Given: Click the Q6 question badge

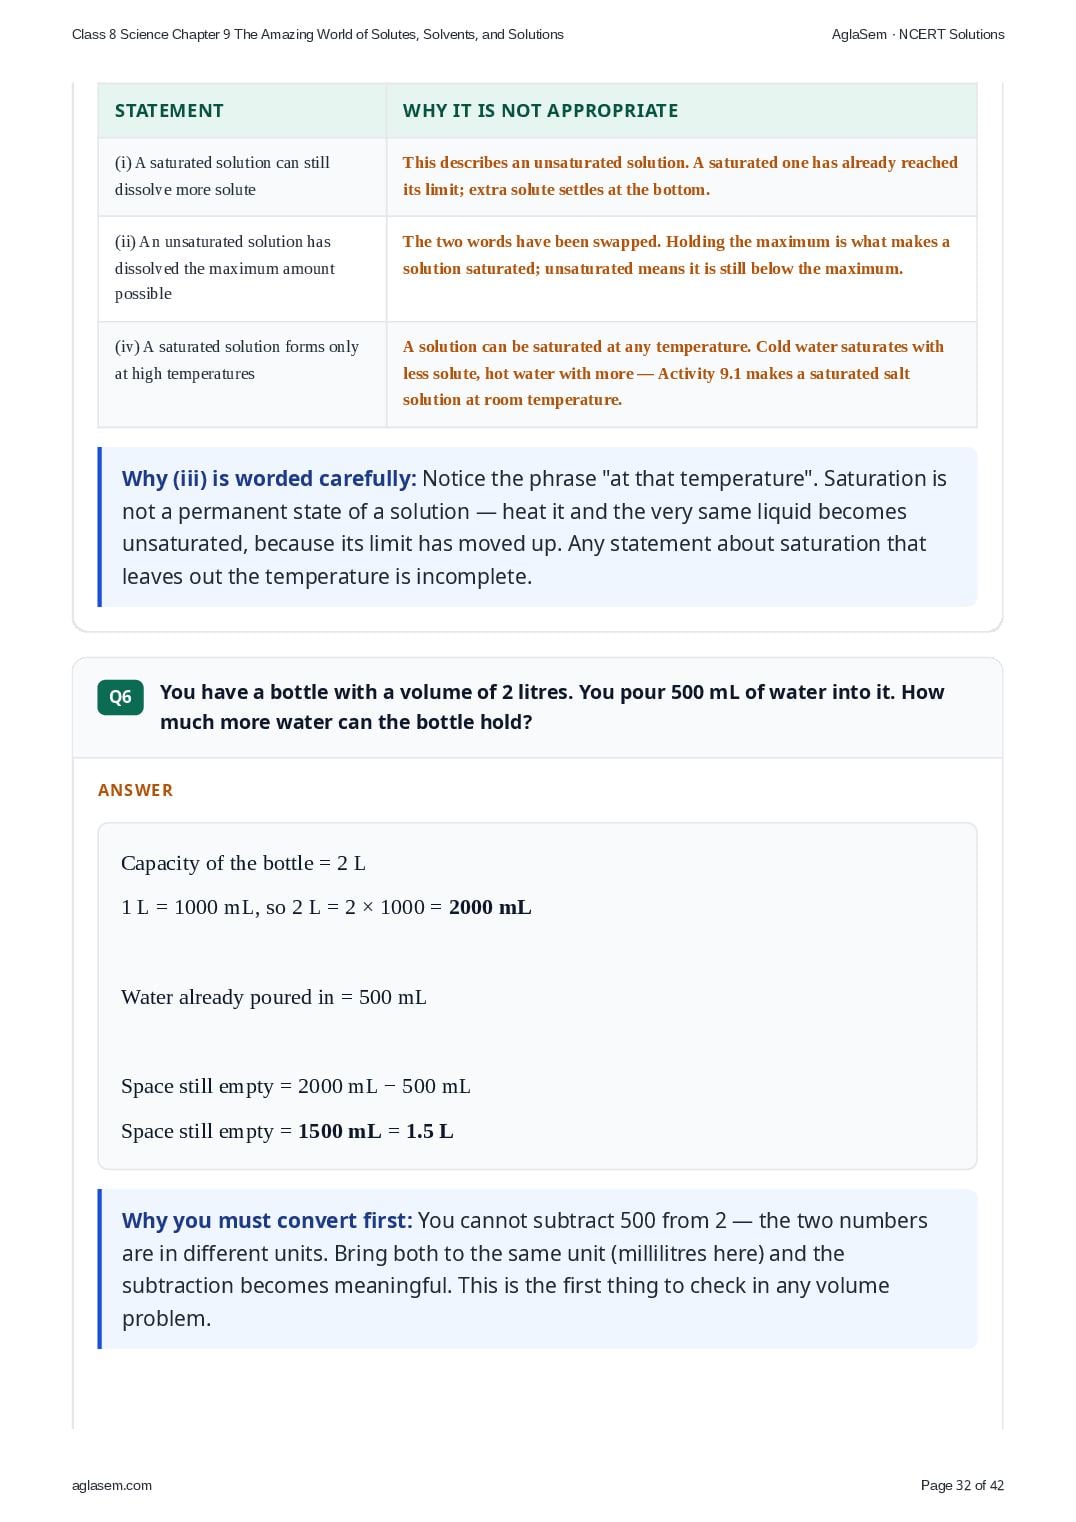Looking at the screenshot, I should [x=120, y=697].
